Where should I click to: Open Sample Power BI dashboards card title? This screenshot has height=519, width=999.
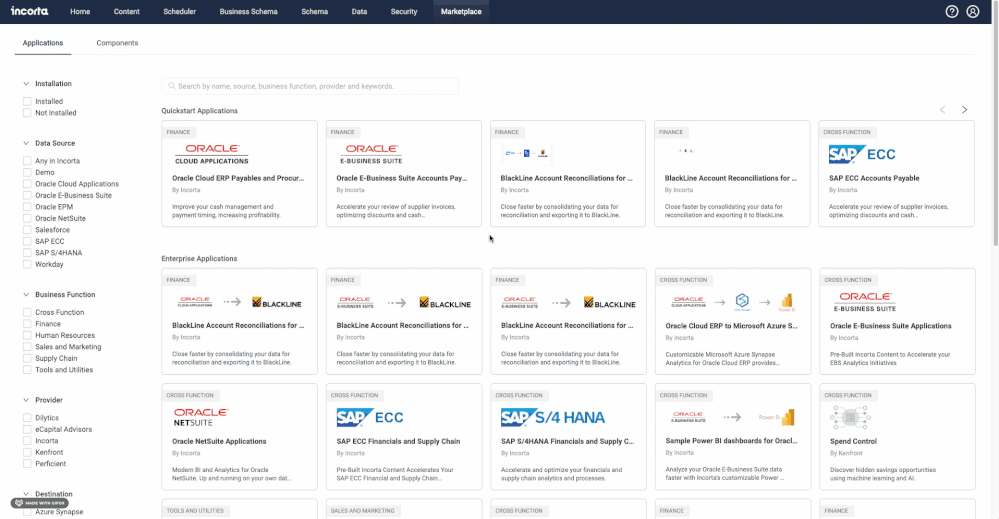[731, 441]
